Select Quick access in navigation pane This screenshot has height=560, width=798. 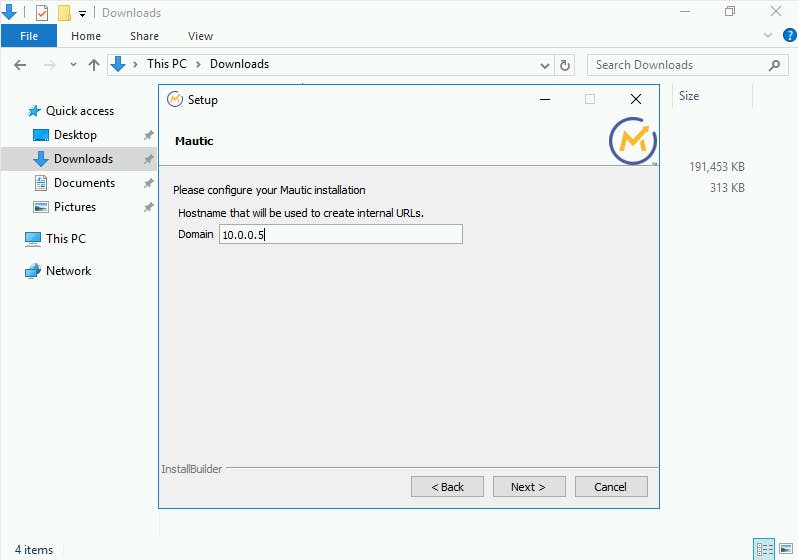[x=80, y=111]
